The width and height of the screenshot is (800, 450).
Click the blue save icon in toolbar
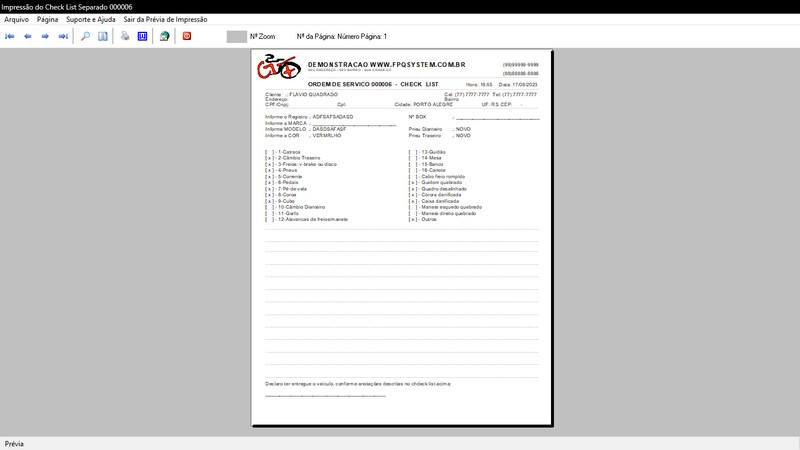coord(142,36)
